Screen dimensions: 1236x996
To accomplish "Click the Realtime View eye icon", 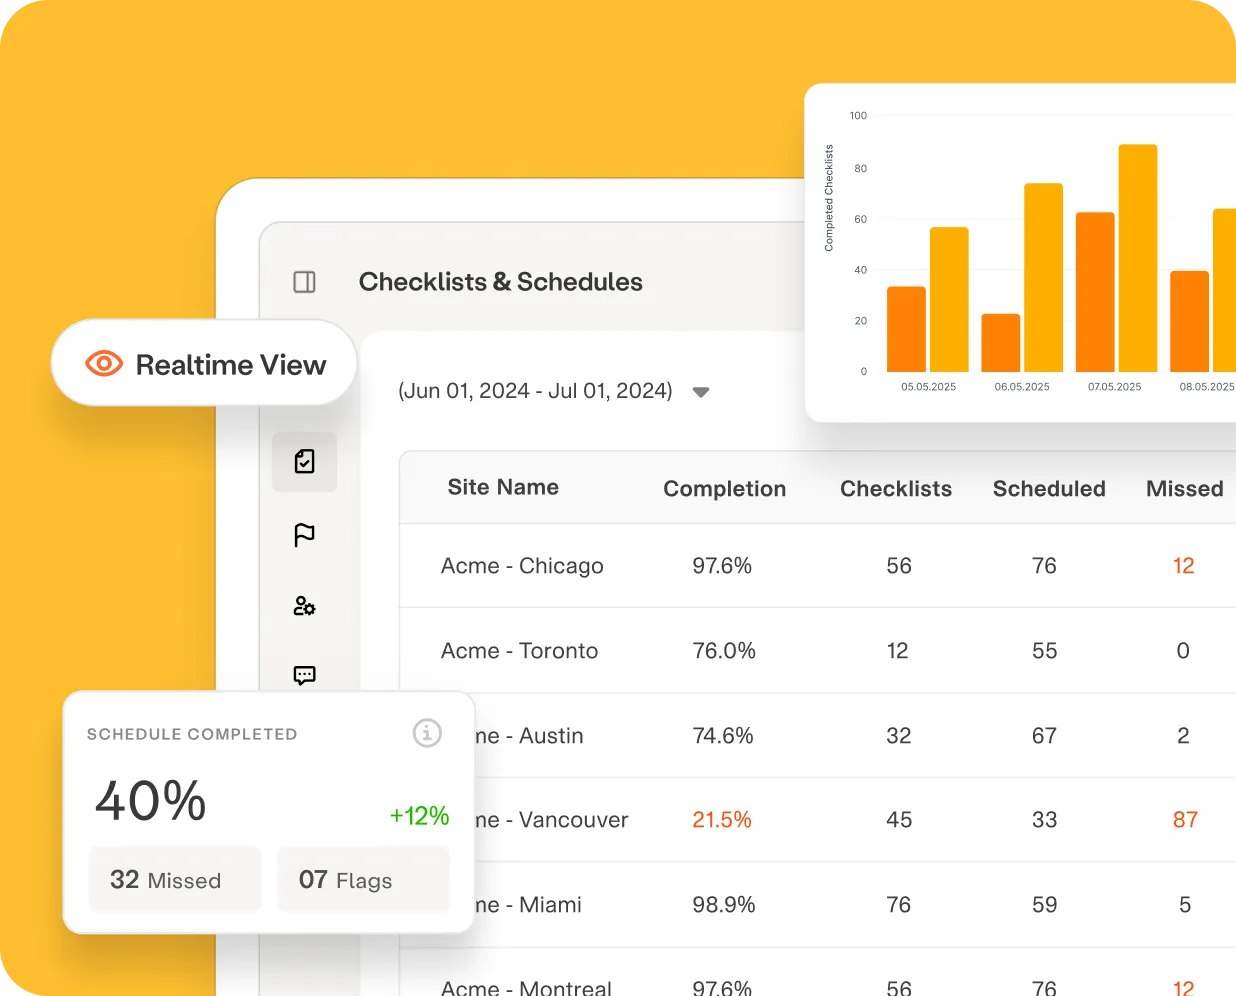I will [104, 363].
